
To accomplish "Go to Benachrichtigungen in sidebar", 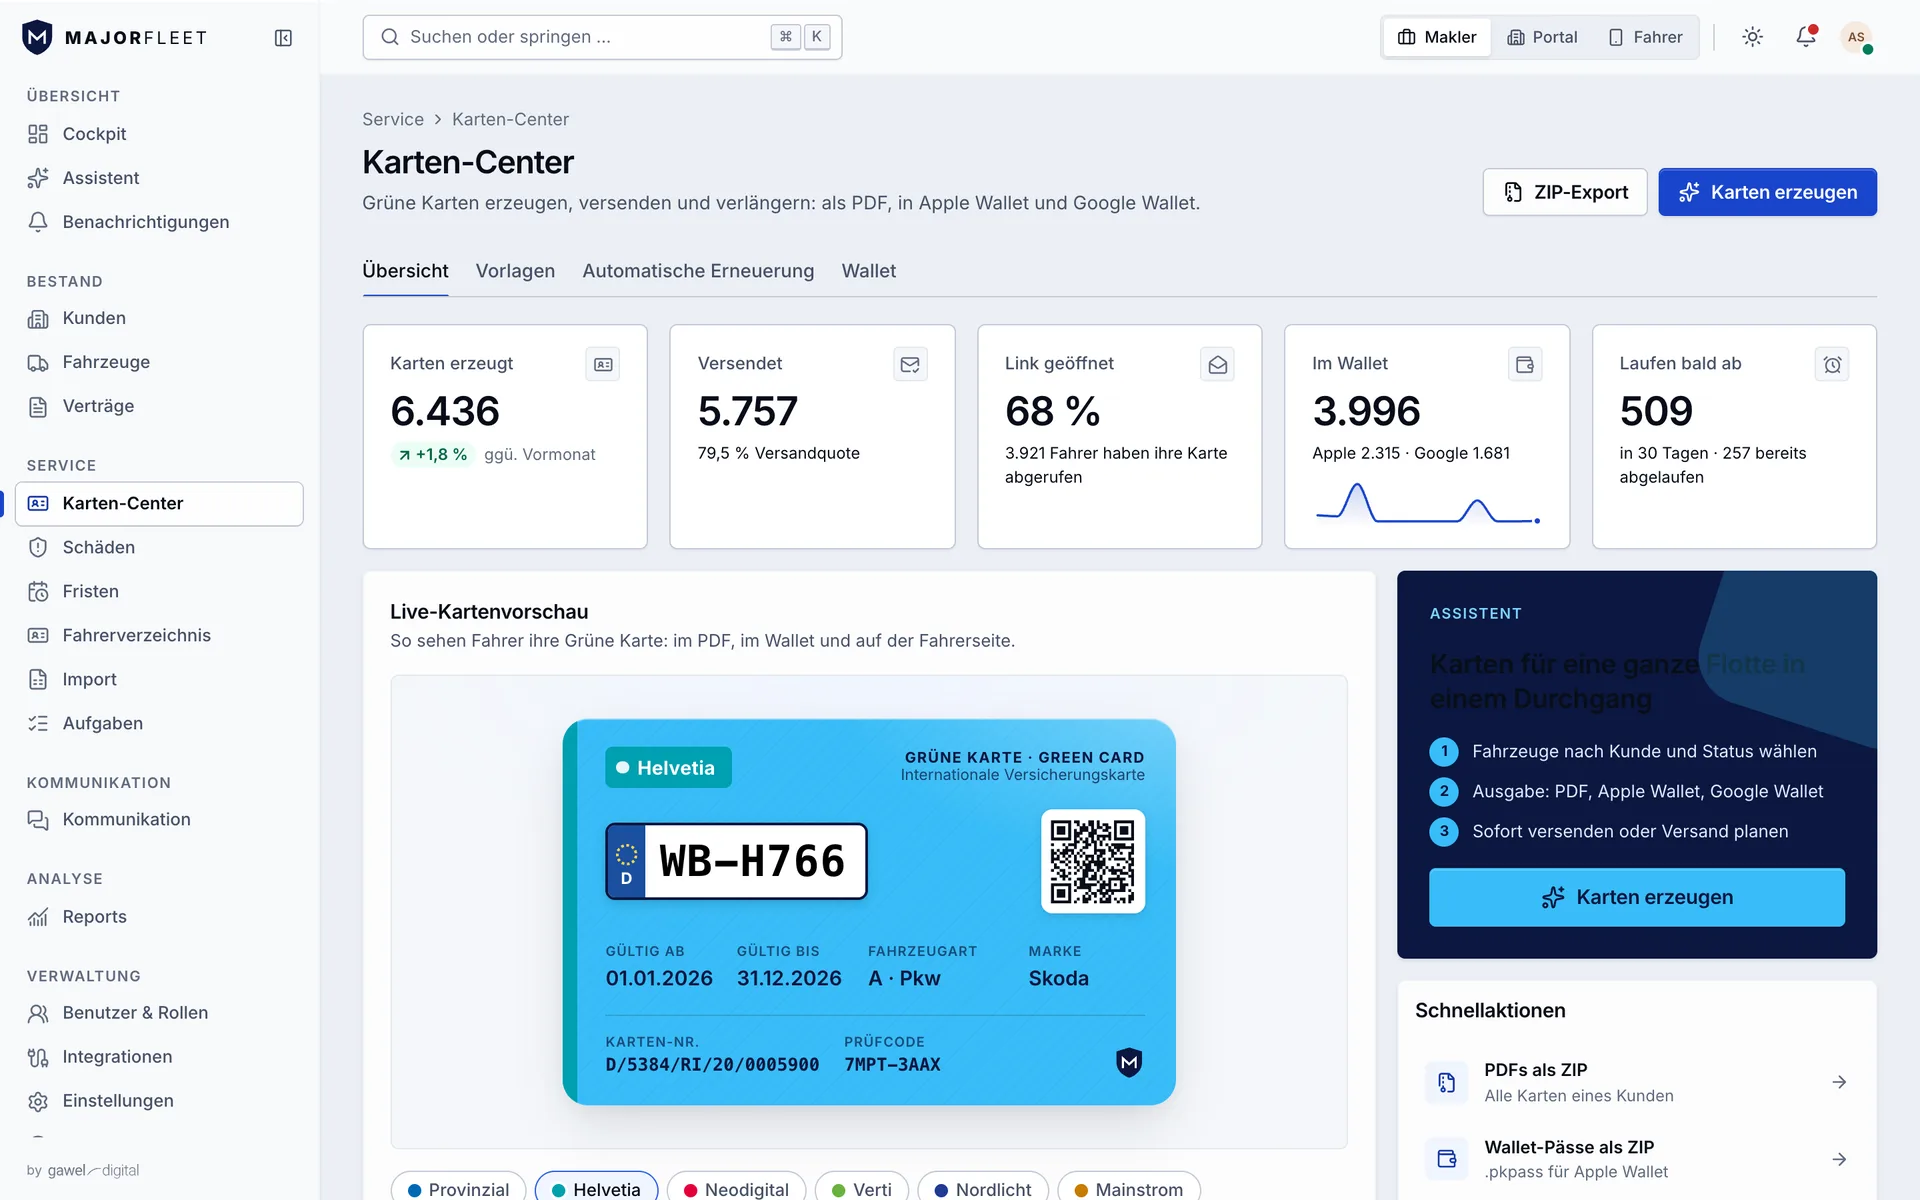I will (159, 222).
